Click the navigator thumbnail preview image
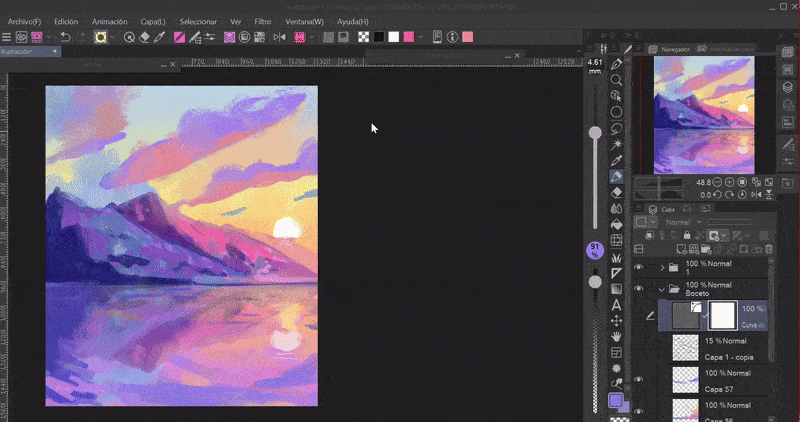This screenshot has height=422, width=800. (x=704, y=115)
